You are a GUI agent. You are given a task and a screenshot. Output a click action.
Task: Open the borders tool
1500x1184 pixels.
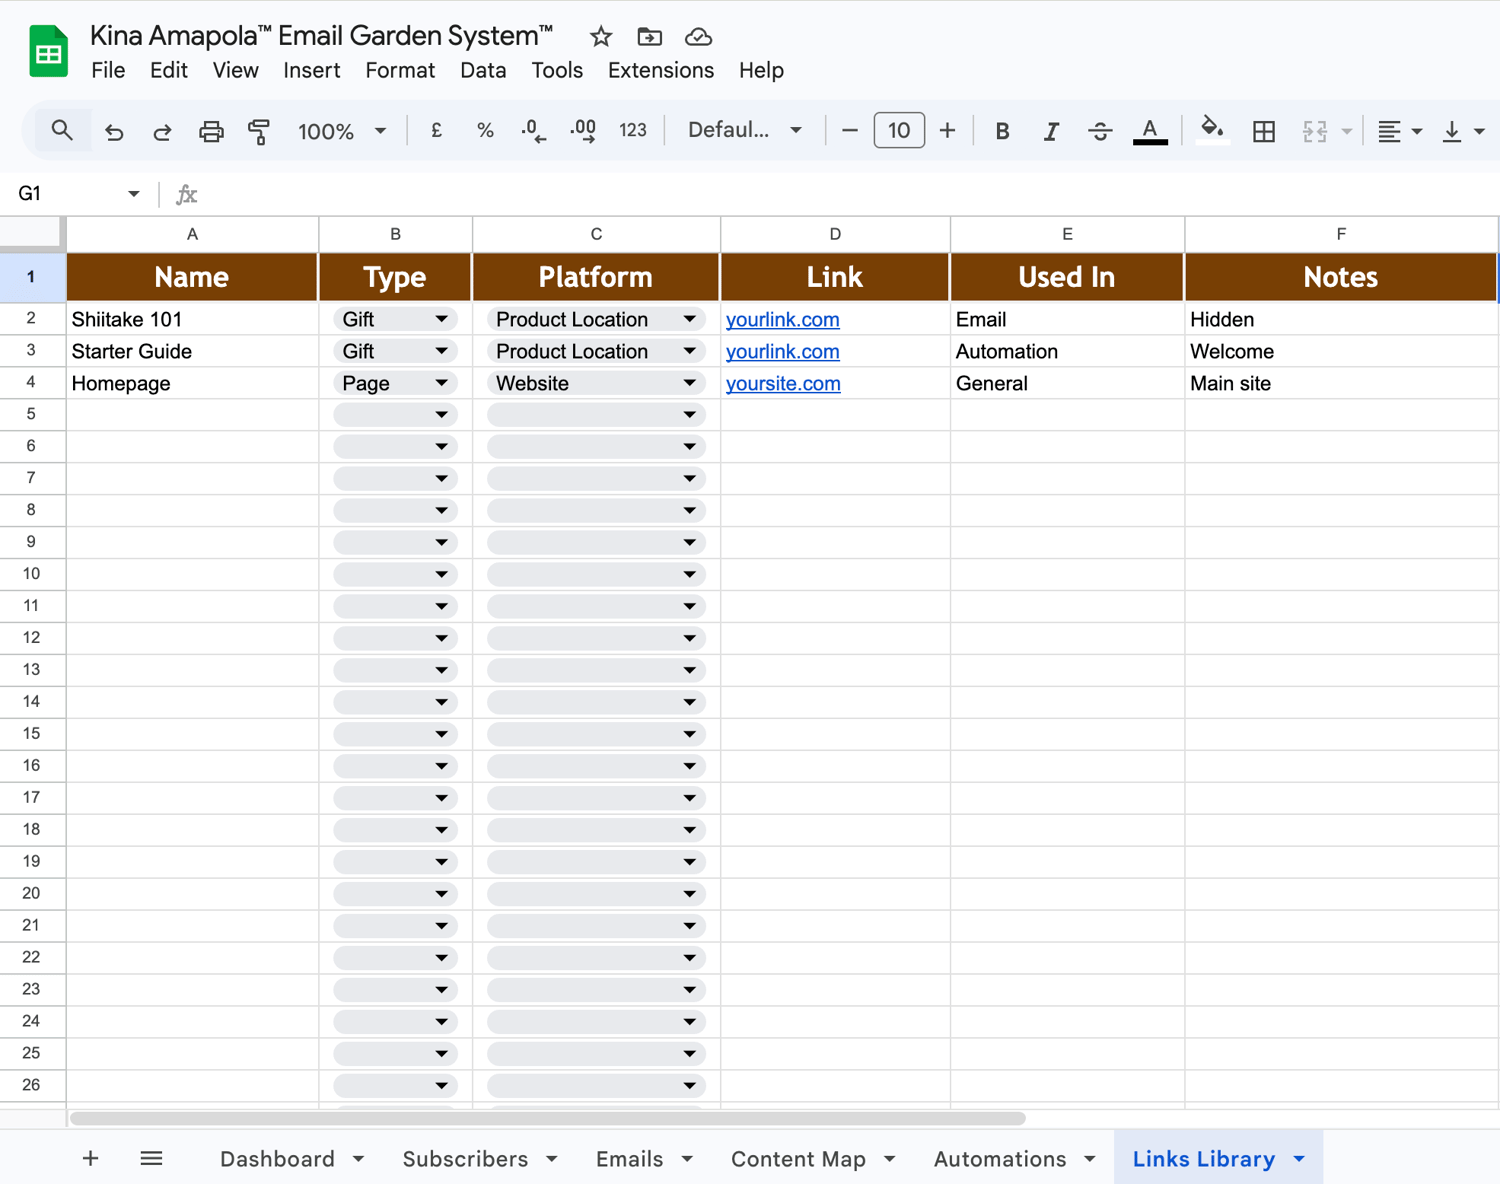coord(1264,131)
